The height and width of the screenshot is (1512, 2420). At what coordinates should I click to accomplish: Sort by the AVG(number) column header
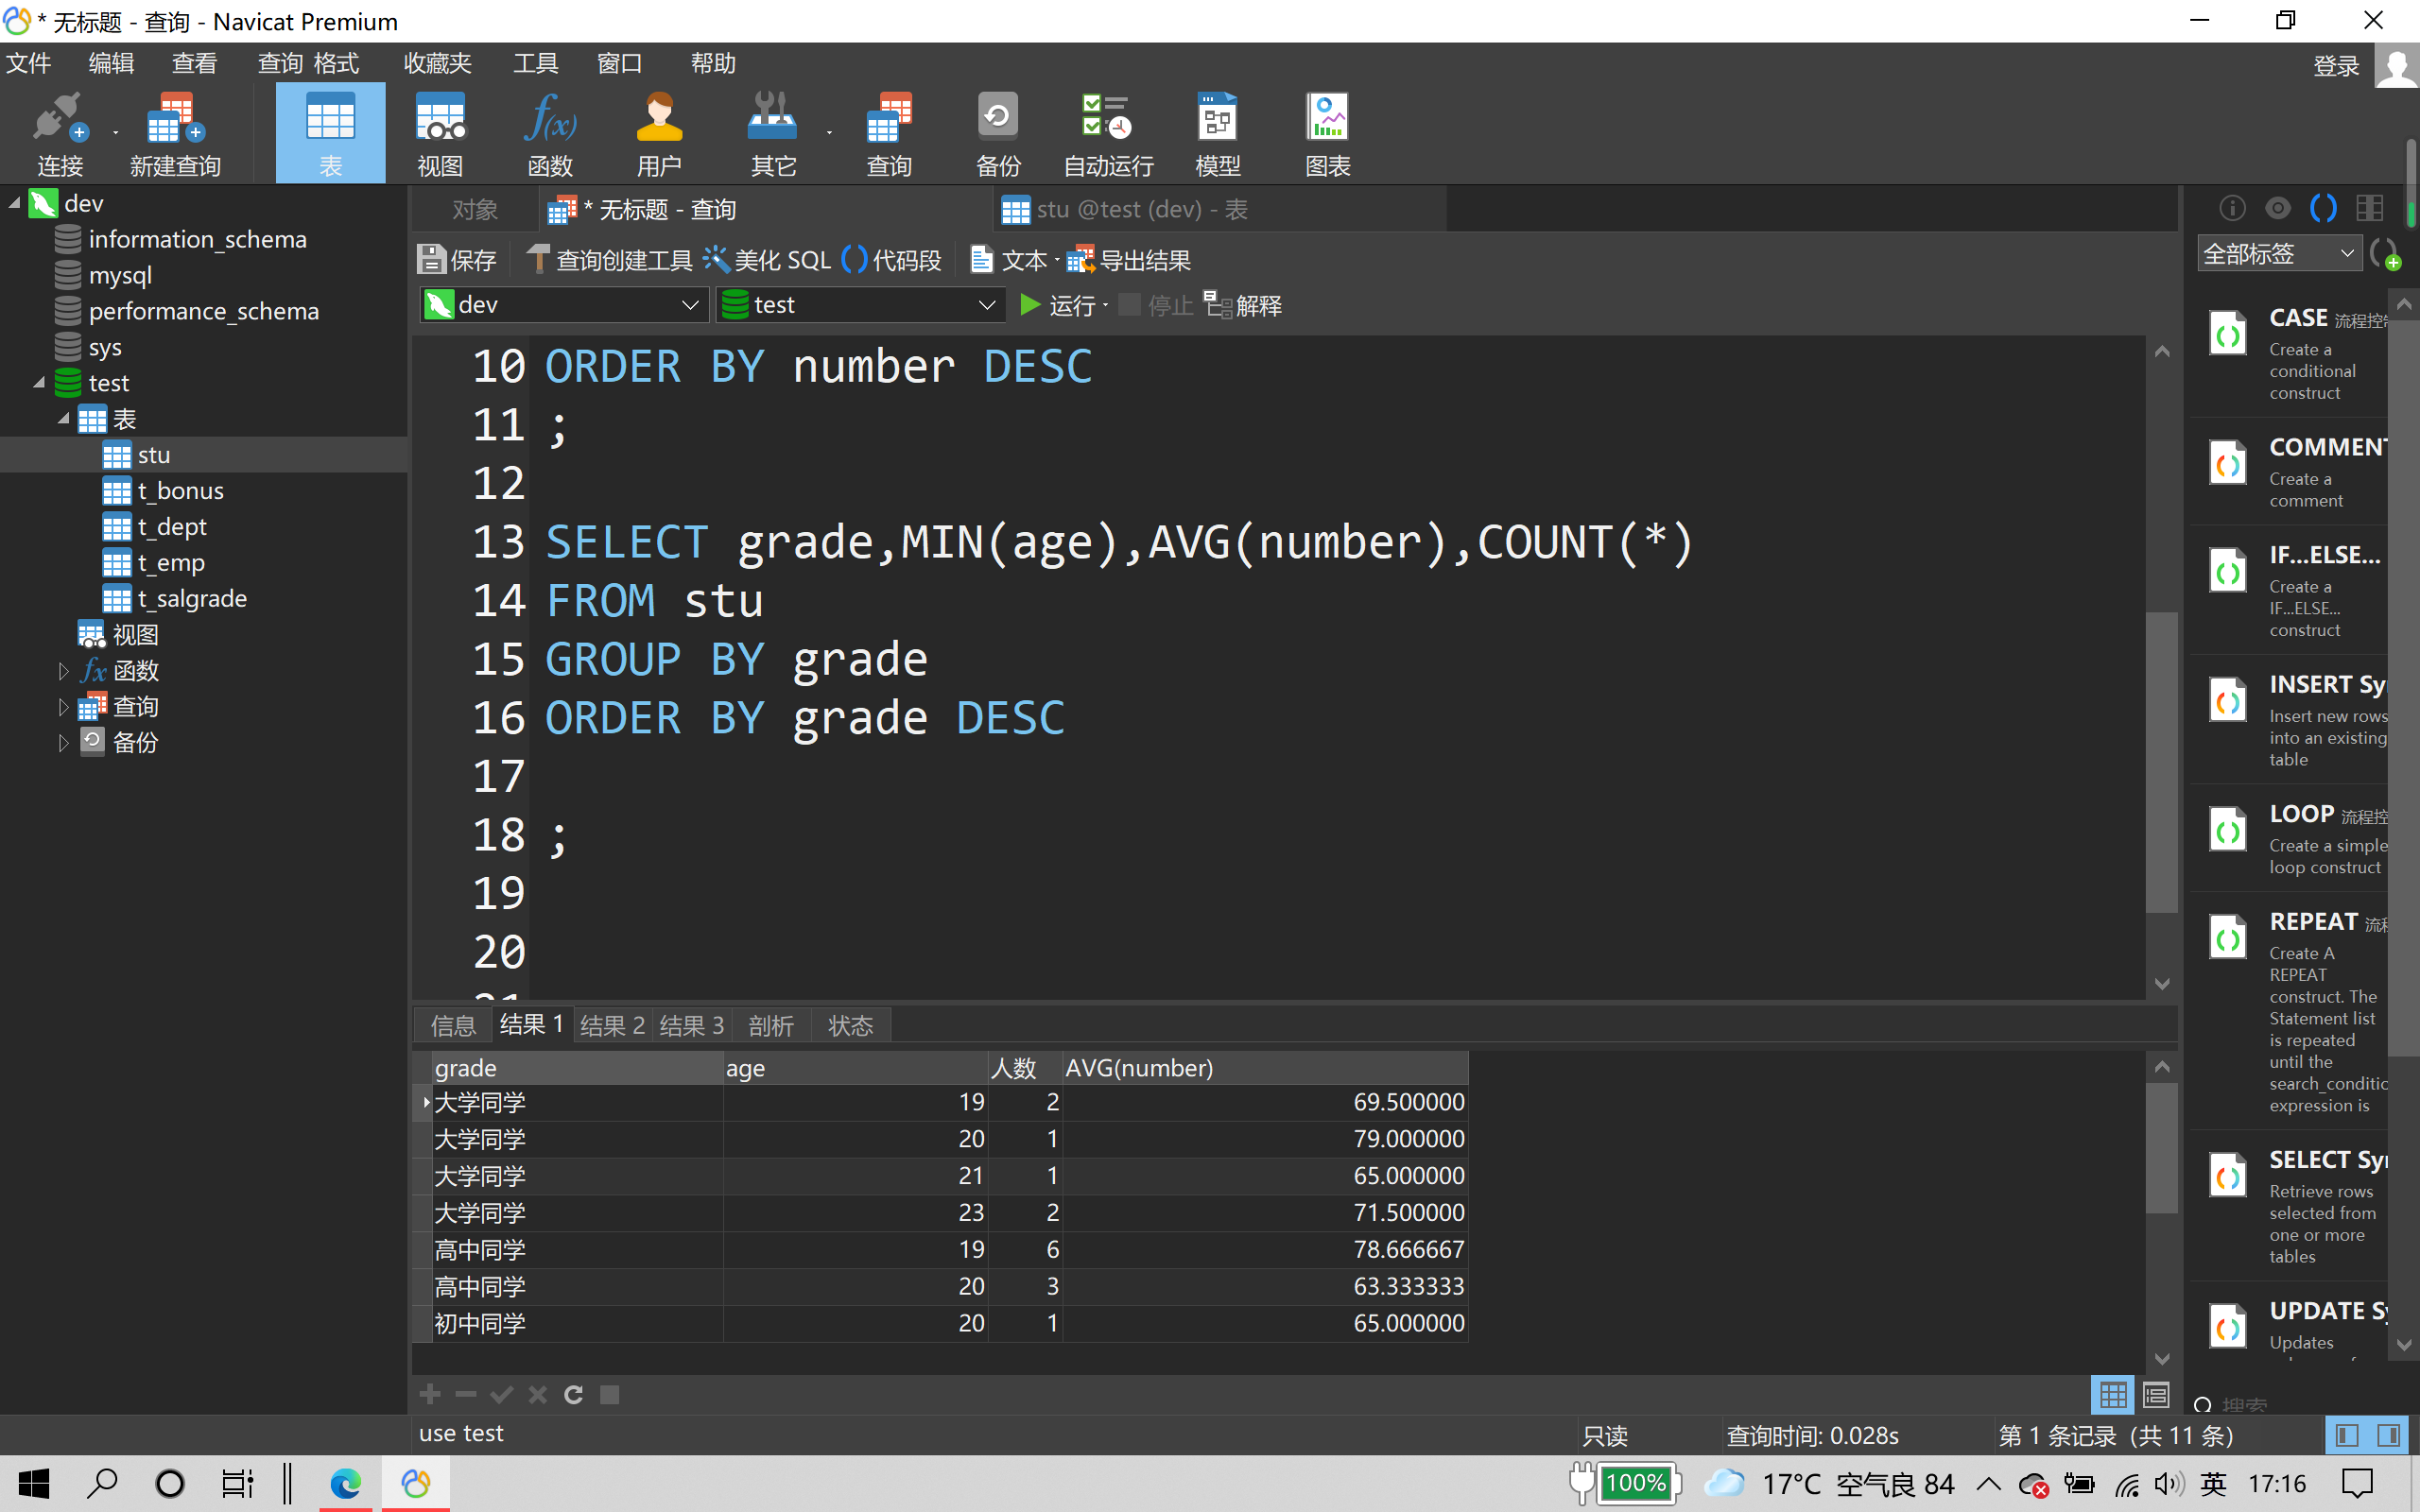pyautogui.click(x=1264, y=1068)
